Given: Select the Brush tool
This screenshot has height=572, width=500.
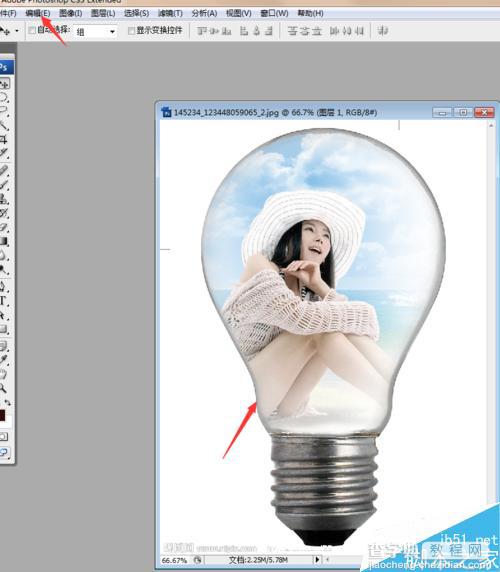Looking at the screenshot, I should (x=4, y=185).
